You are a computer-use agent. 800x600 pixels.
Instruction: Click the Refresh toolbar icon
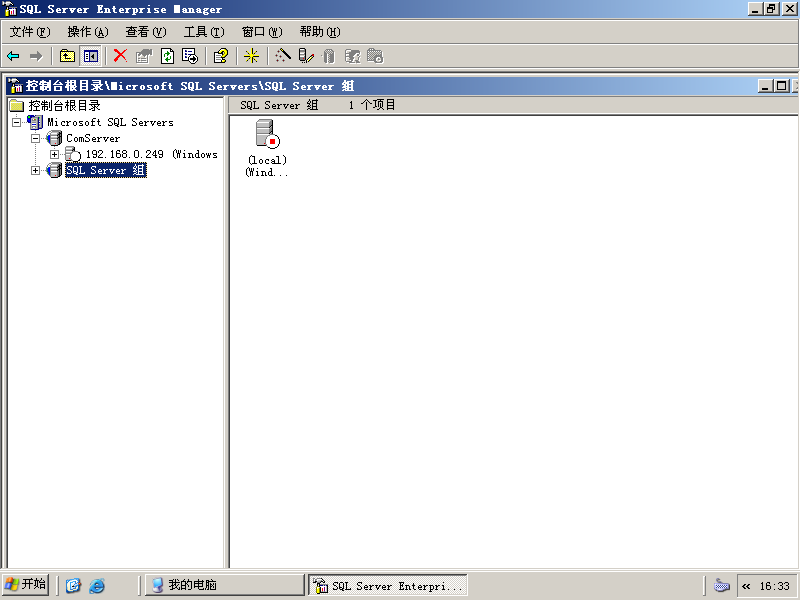tap(167, 56)
